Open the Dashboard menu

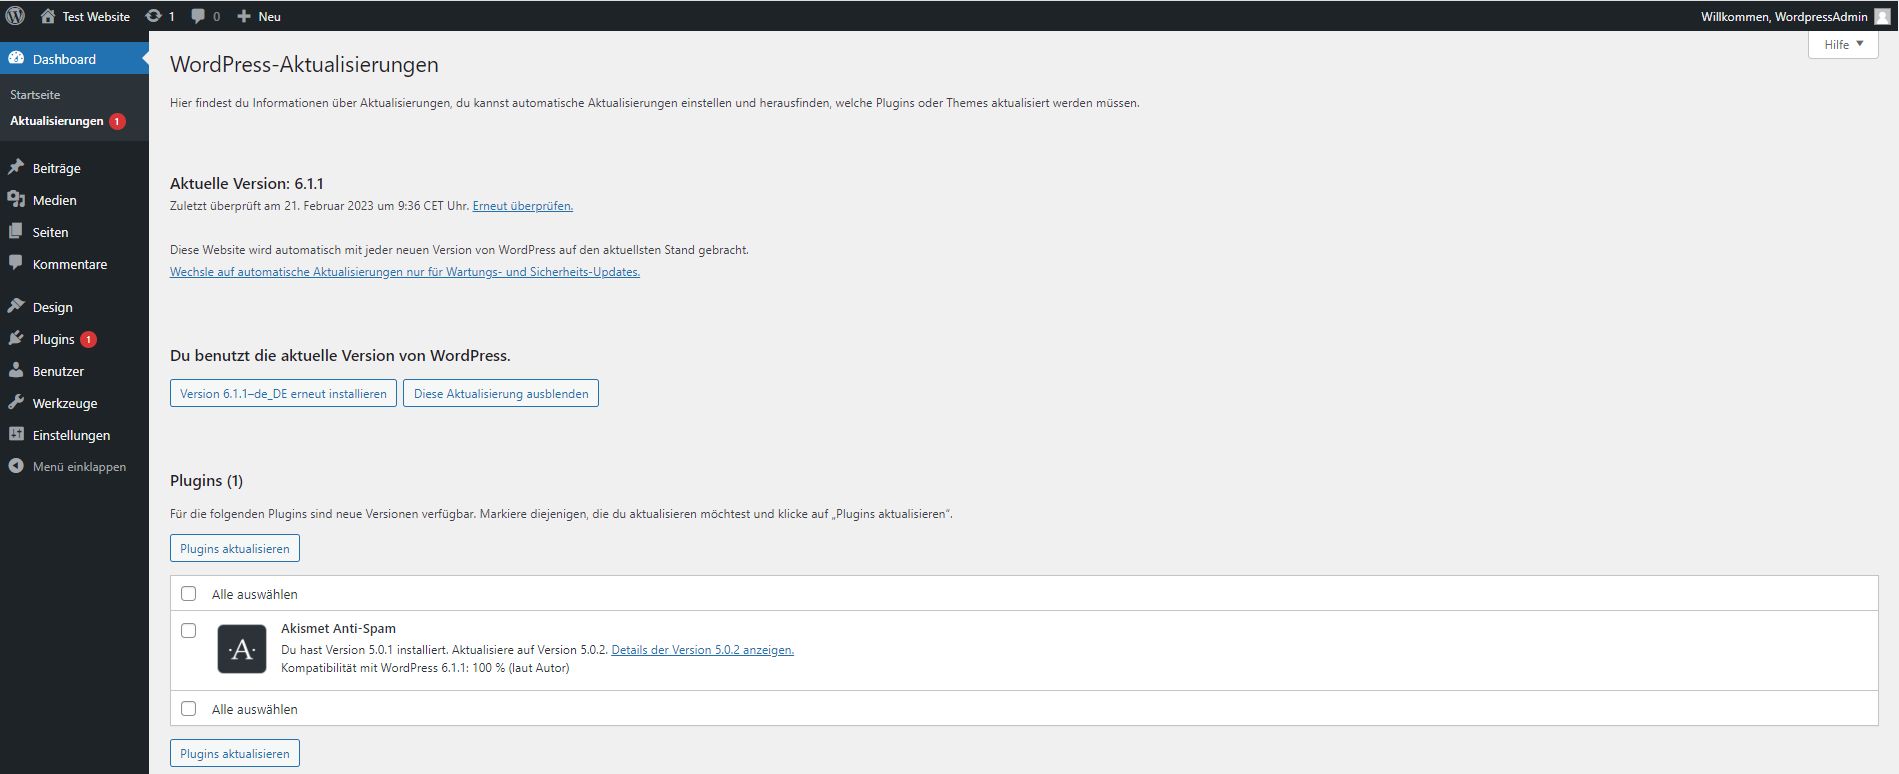(74, 59)
